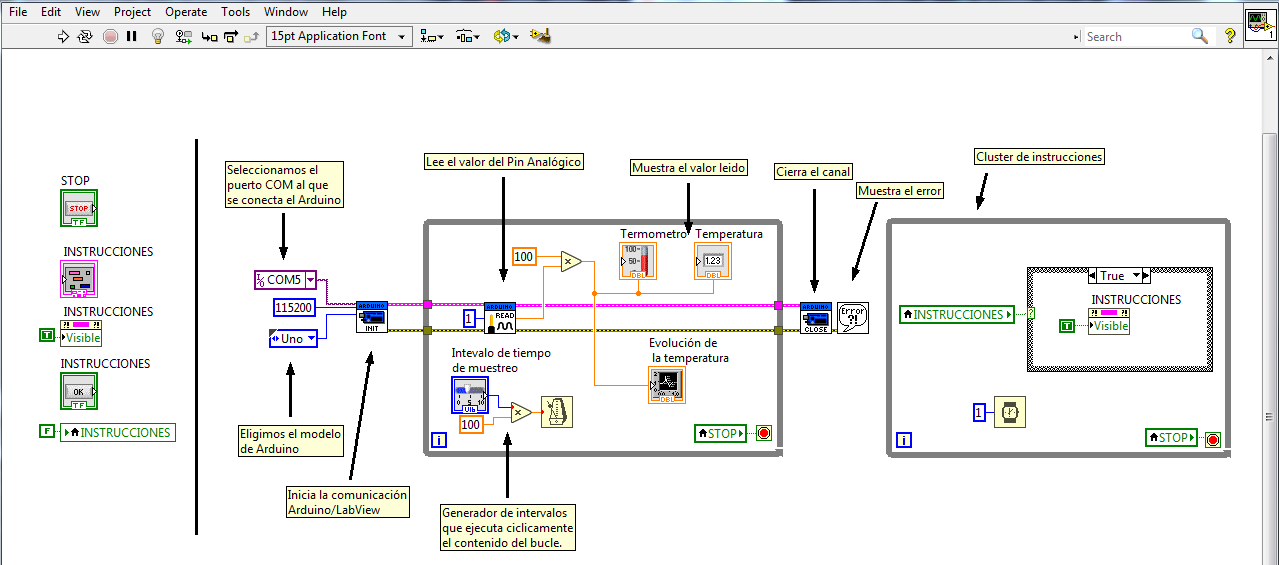Go to the previous case using left arrow

pyautogui.click(x=1092, y=276)
